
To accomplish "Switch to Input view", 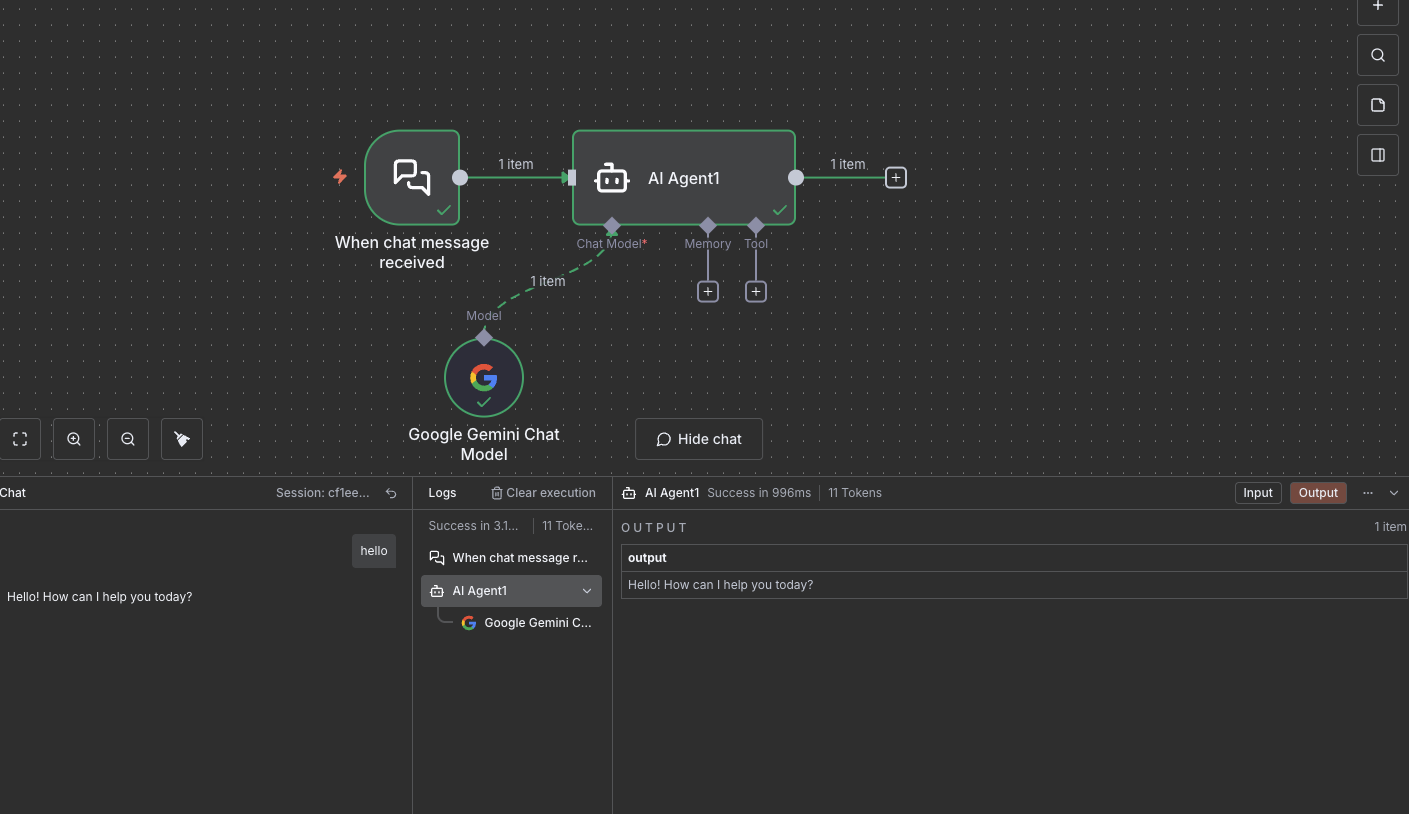I will pyautogui.click(x=1257, y=493).
